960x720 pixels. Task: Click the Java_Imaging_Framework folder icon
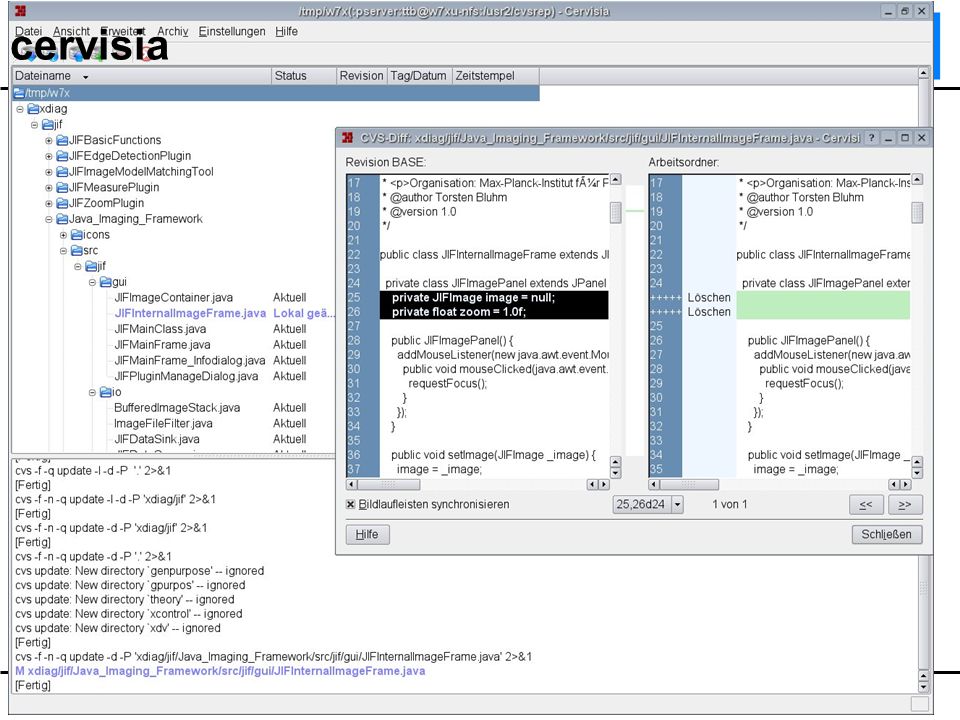62,219
